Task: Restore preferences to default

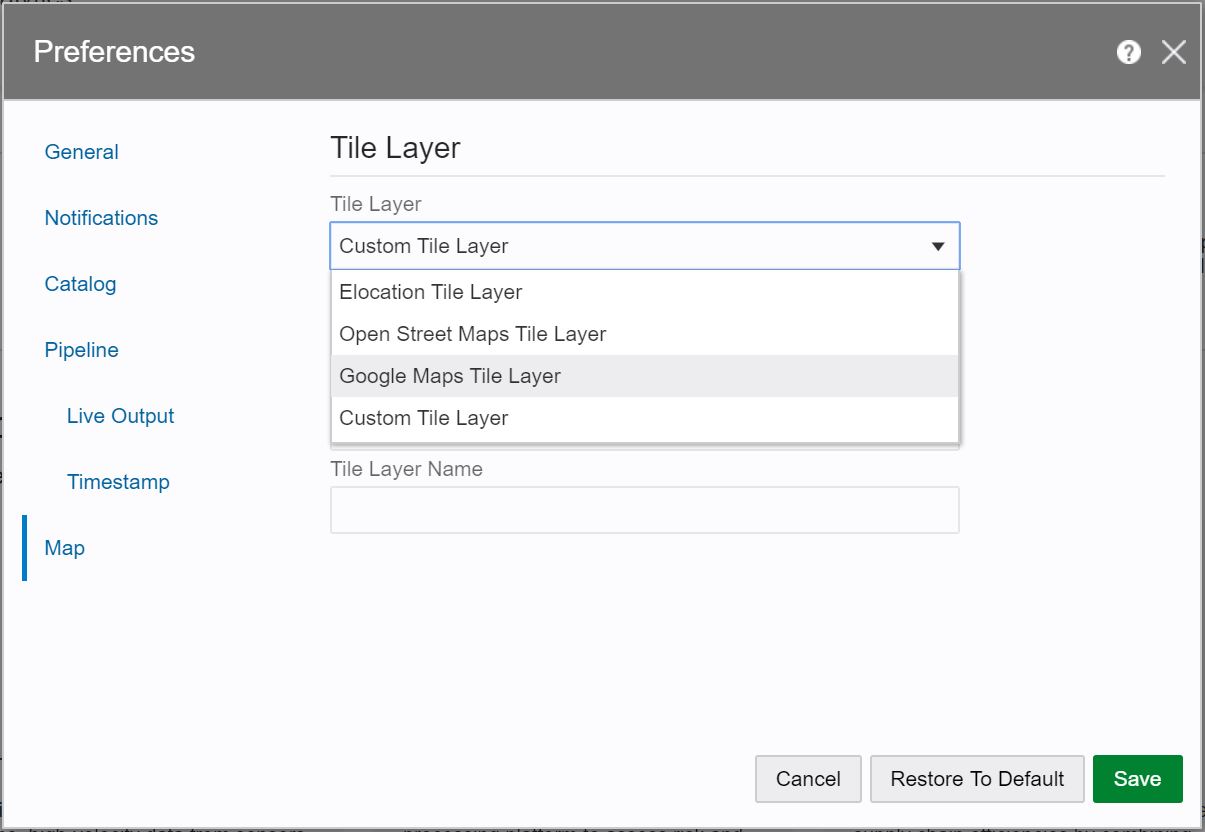Action: (977, 778)
